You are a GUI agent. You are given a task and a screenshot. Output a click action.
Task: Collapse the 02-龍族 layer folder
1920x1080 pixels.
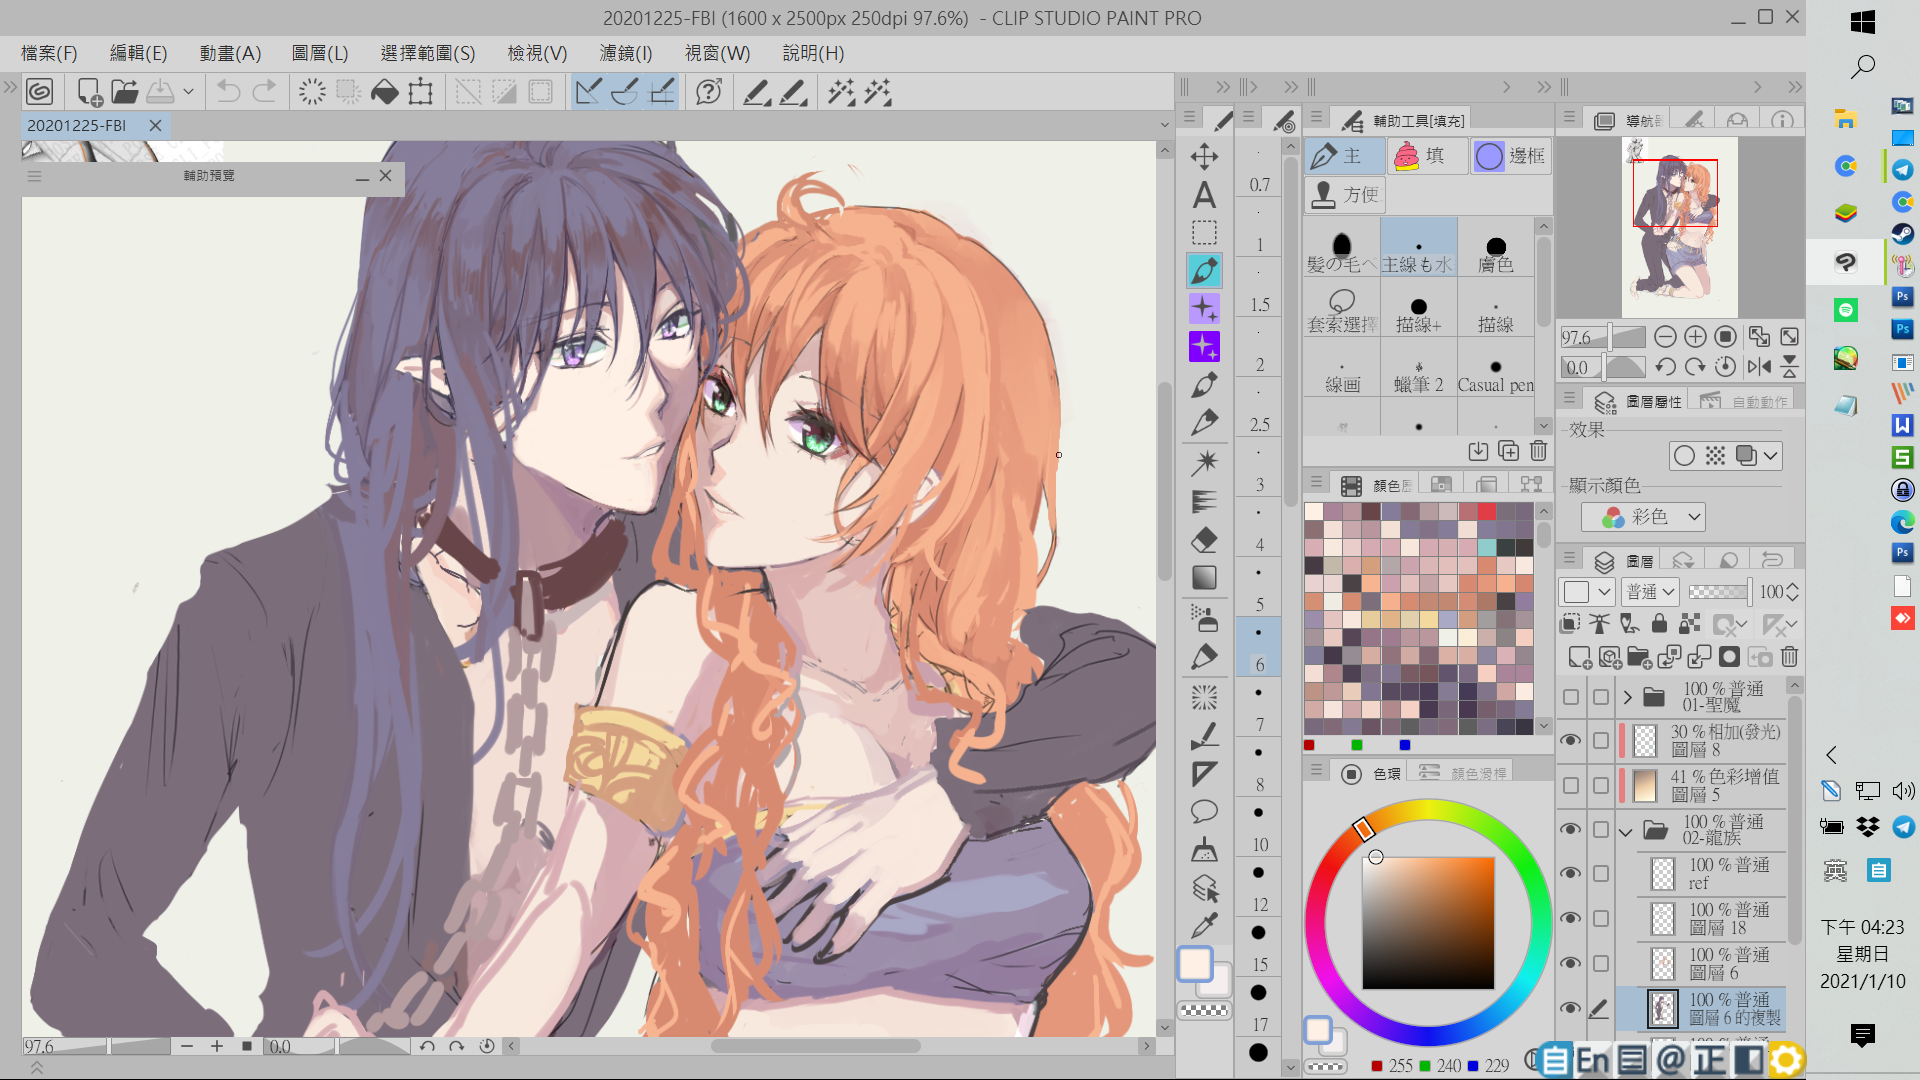[x=1626, y=830]
